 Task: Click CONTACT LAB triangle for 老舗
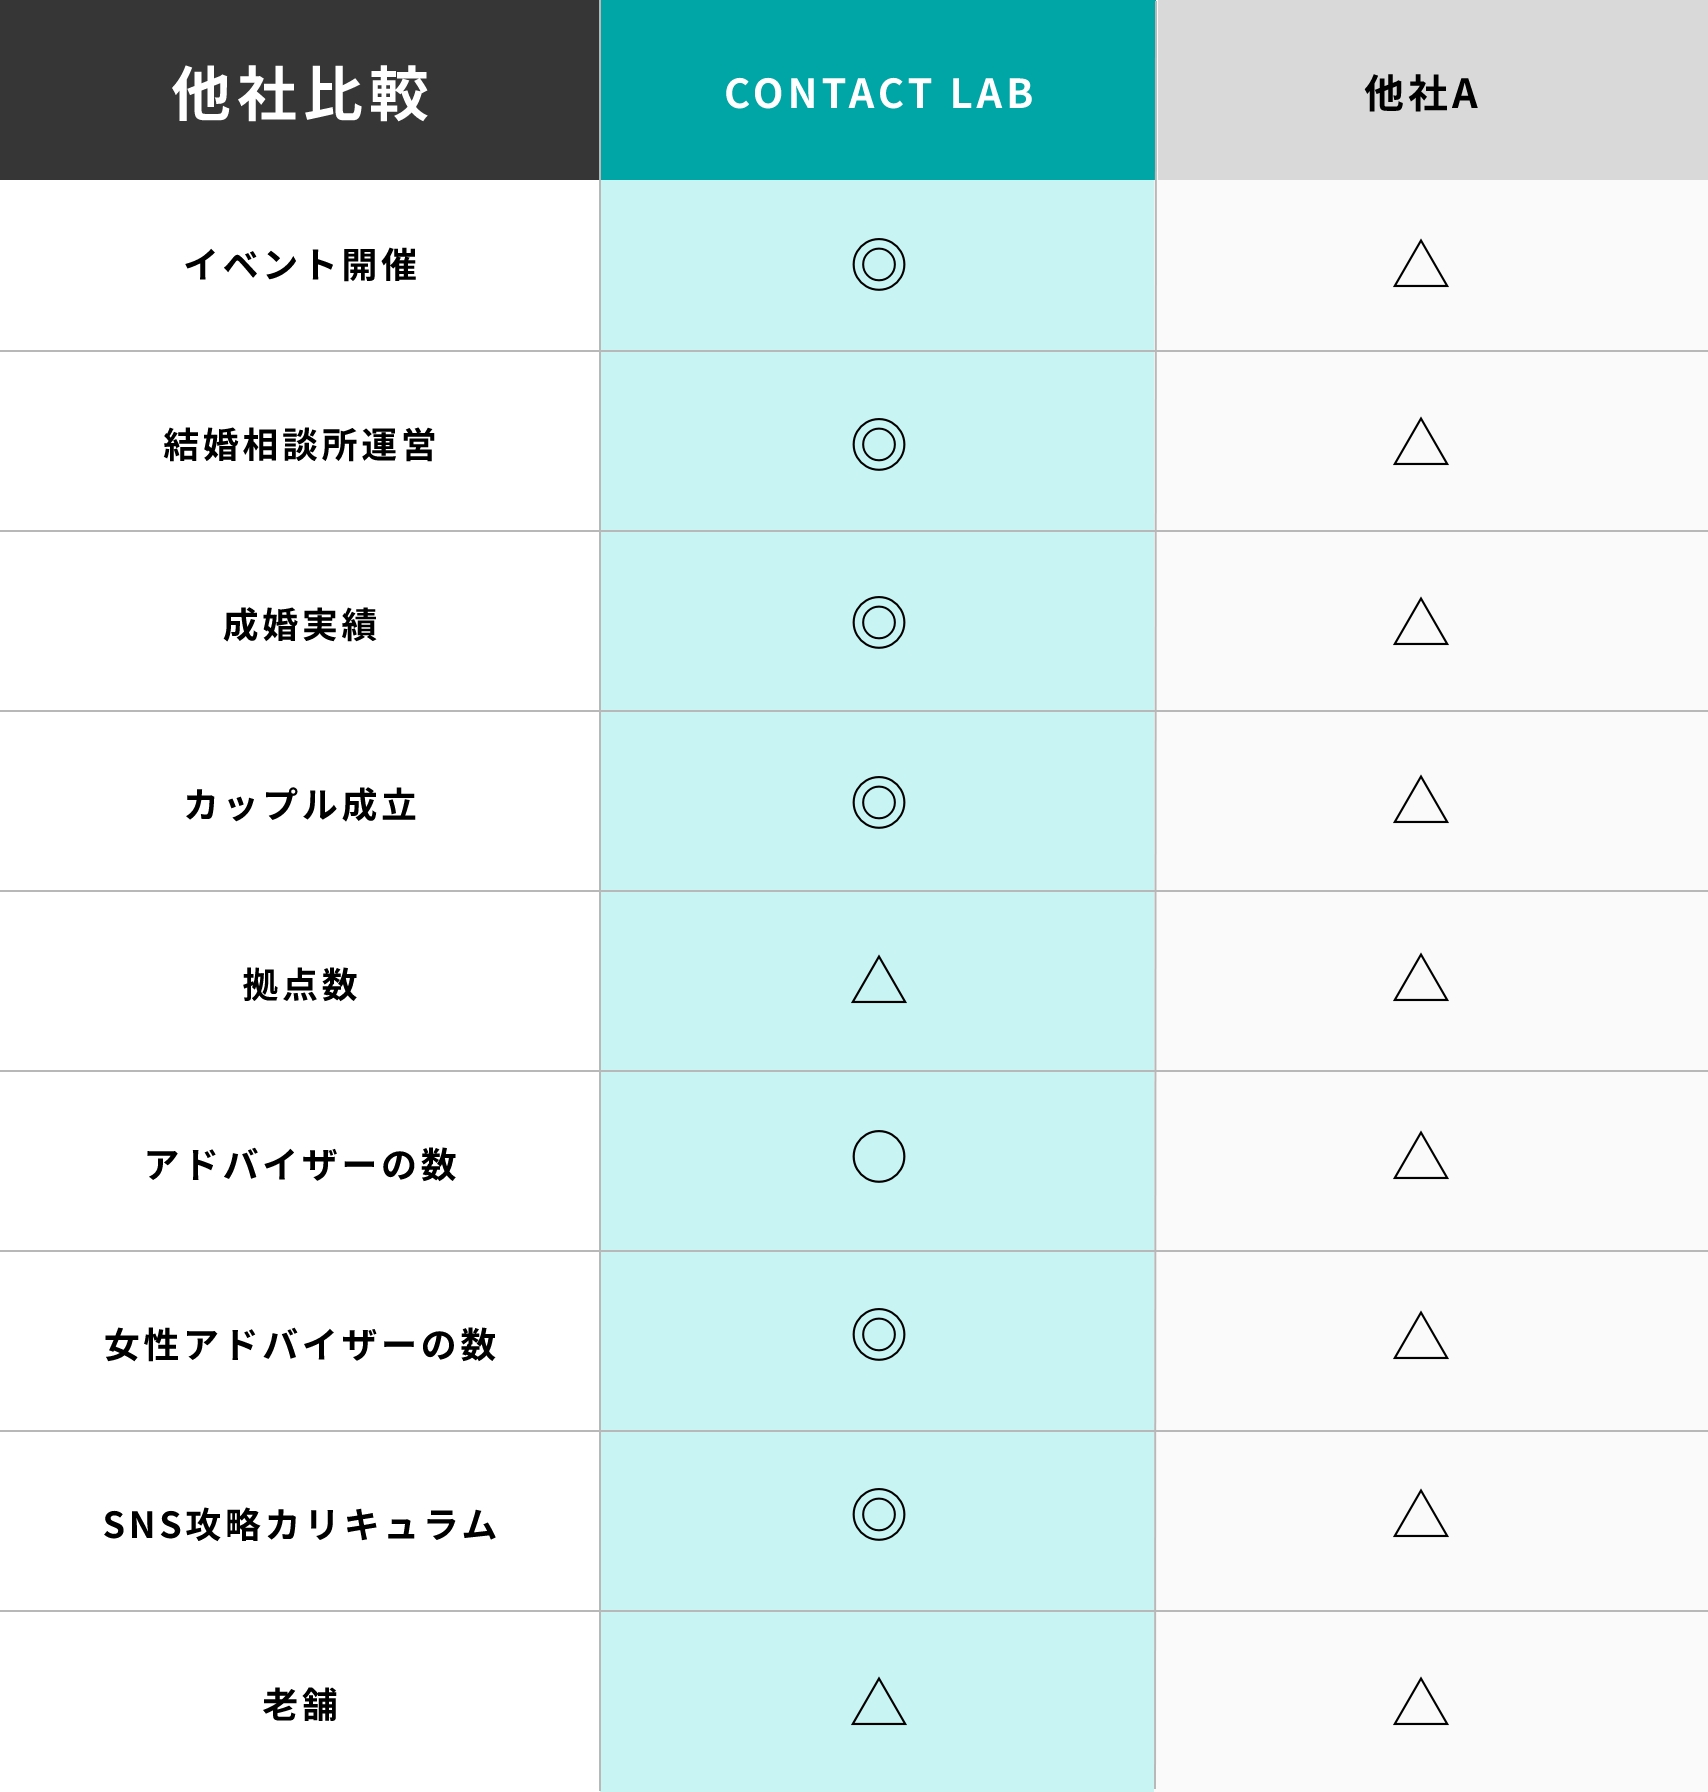[878, 1701]
